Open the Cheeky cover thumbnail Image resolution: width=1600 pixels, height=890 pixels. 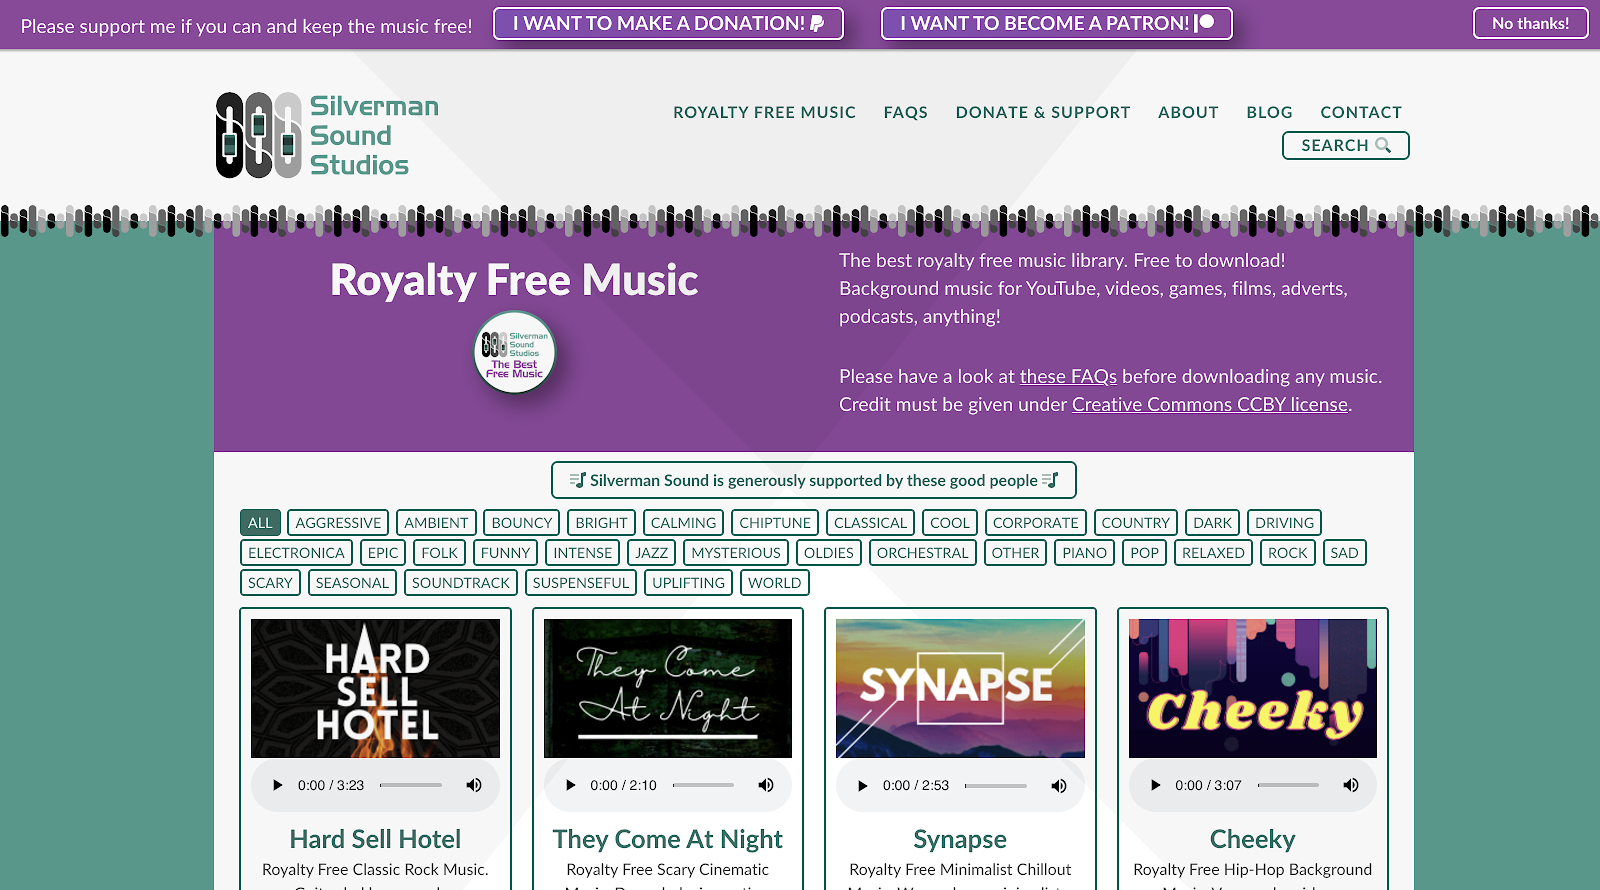click(x=1253, y=688)
